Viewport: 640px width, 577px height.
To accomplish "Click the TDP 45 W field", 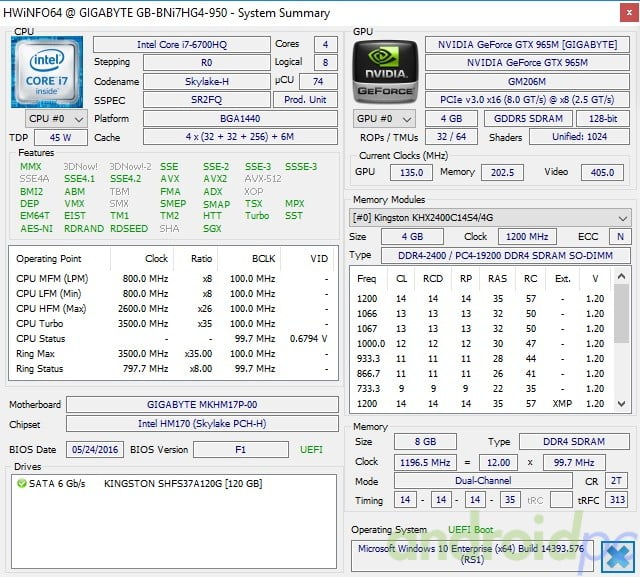I will pos(61,138).
